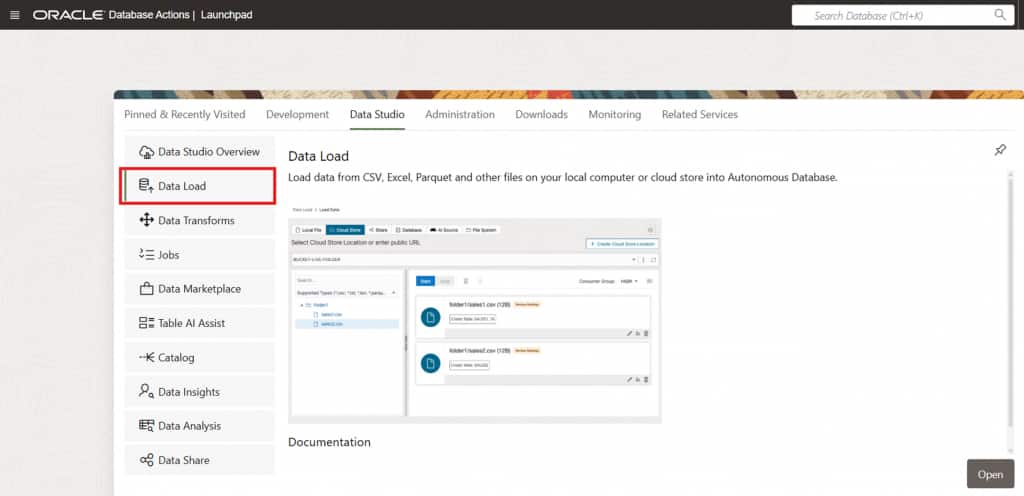Open the Downloads tab
Image resolution: width=1024 pixels, height=496 pixels.
tap(541, 114)
